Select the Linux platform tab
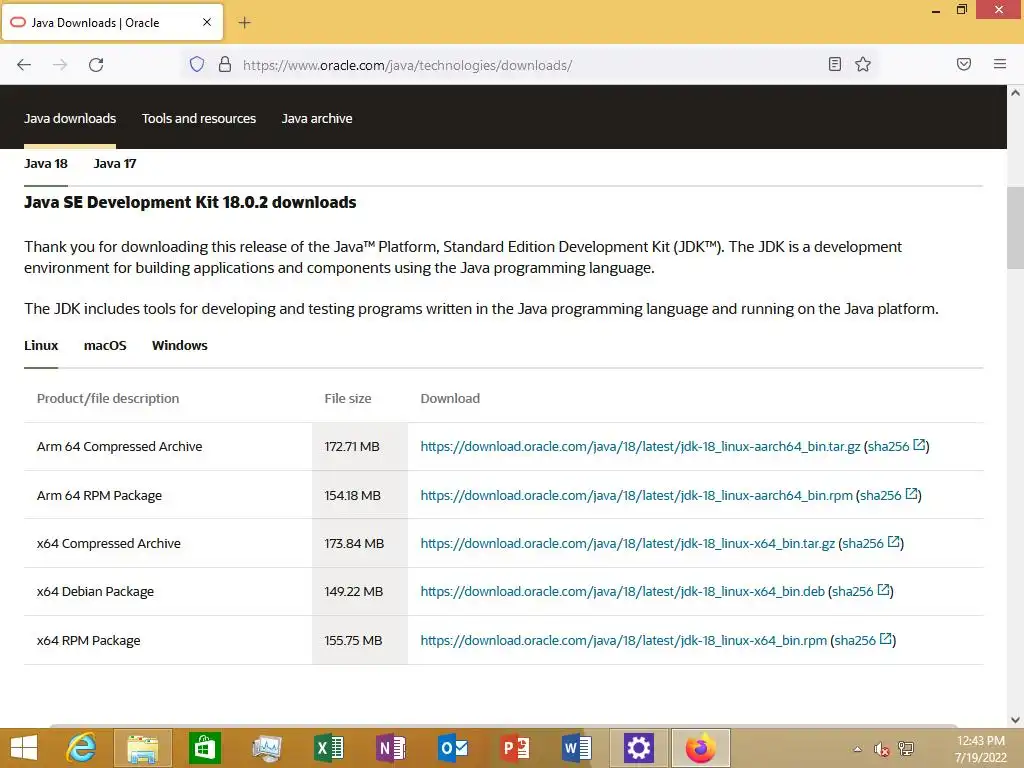 coord(41,345)
